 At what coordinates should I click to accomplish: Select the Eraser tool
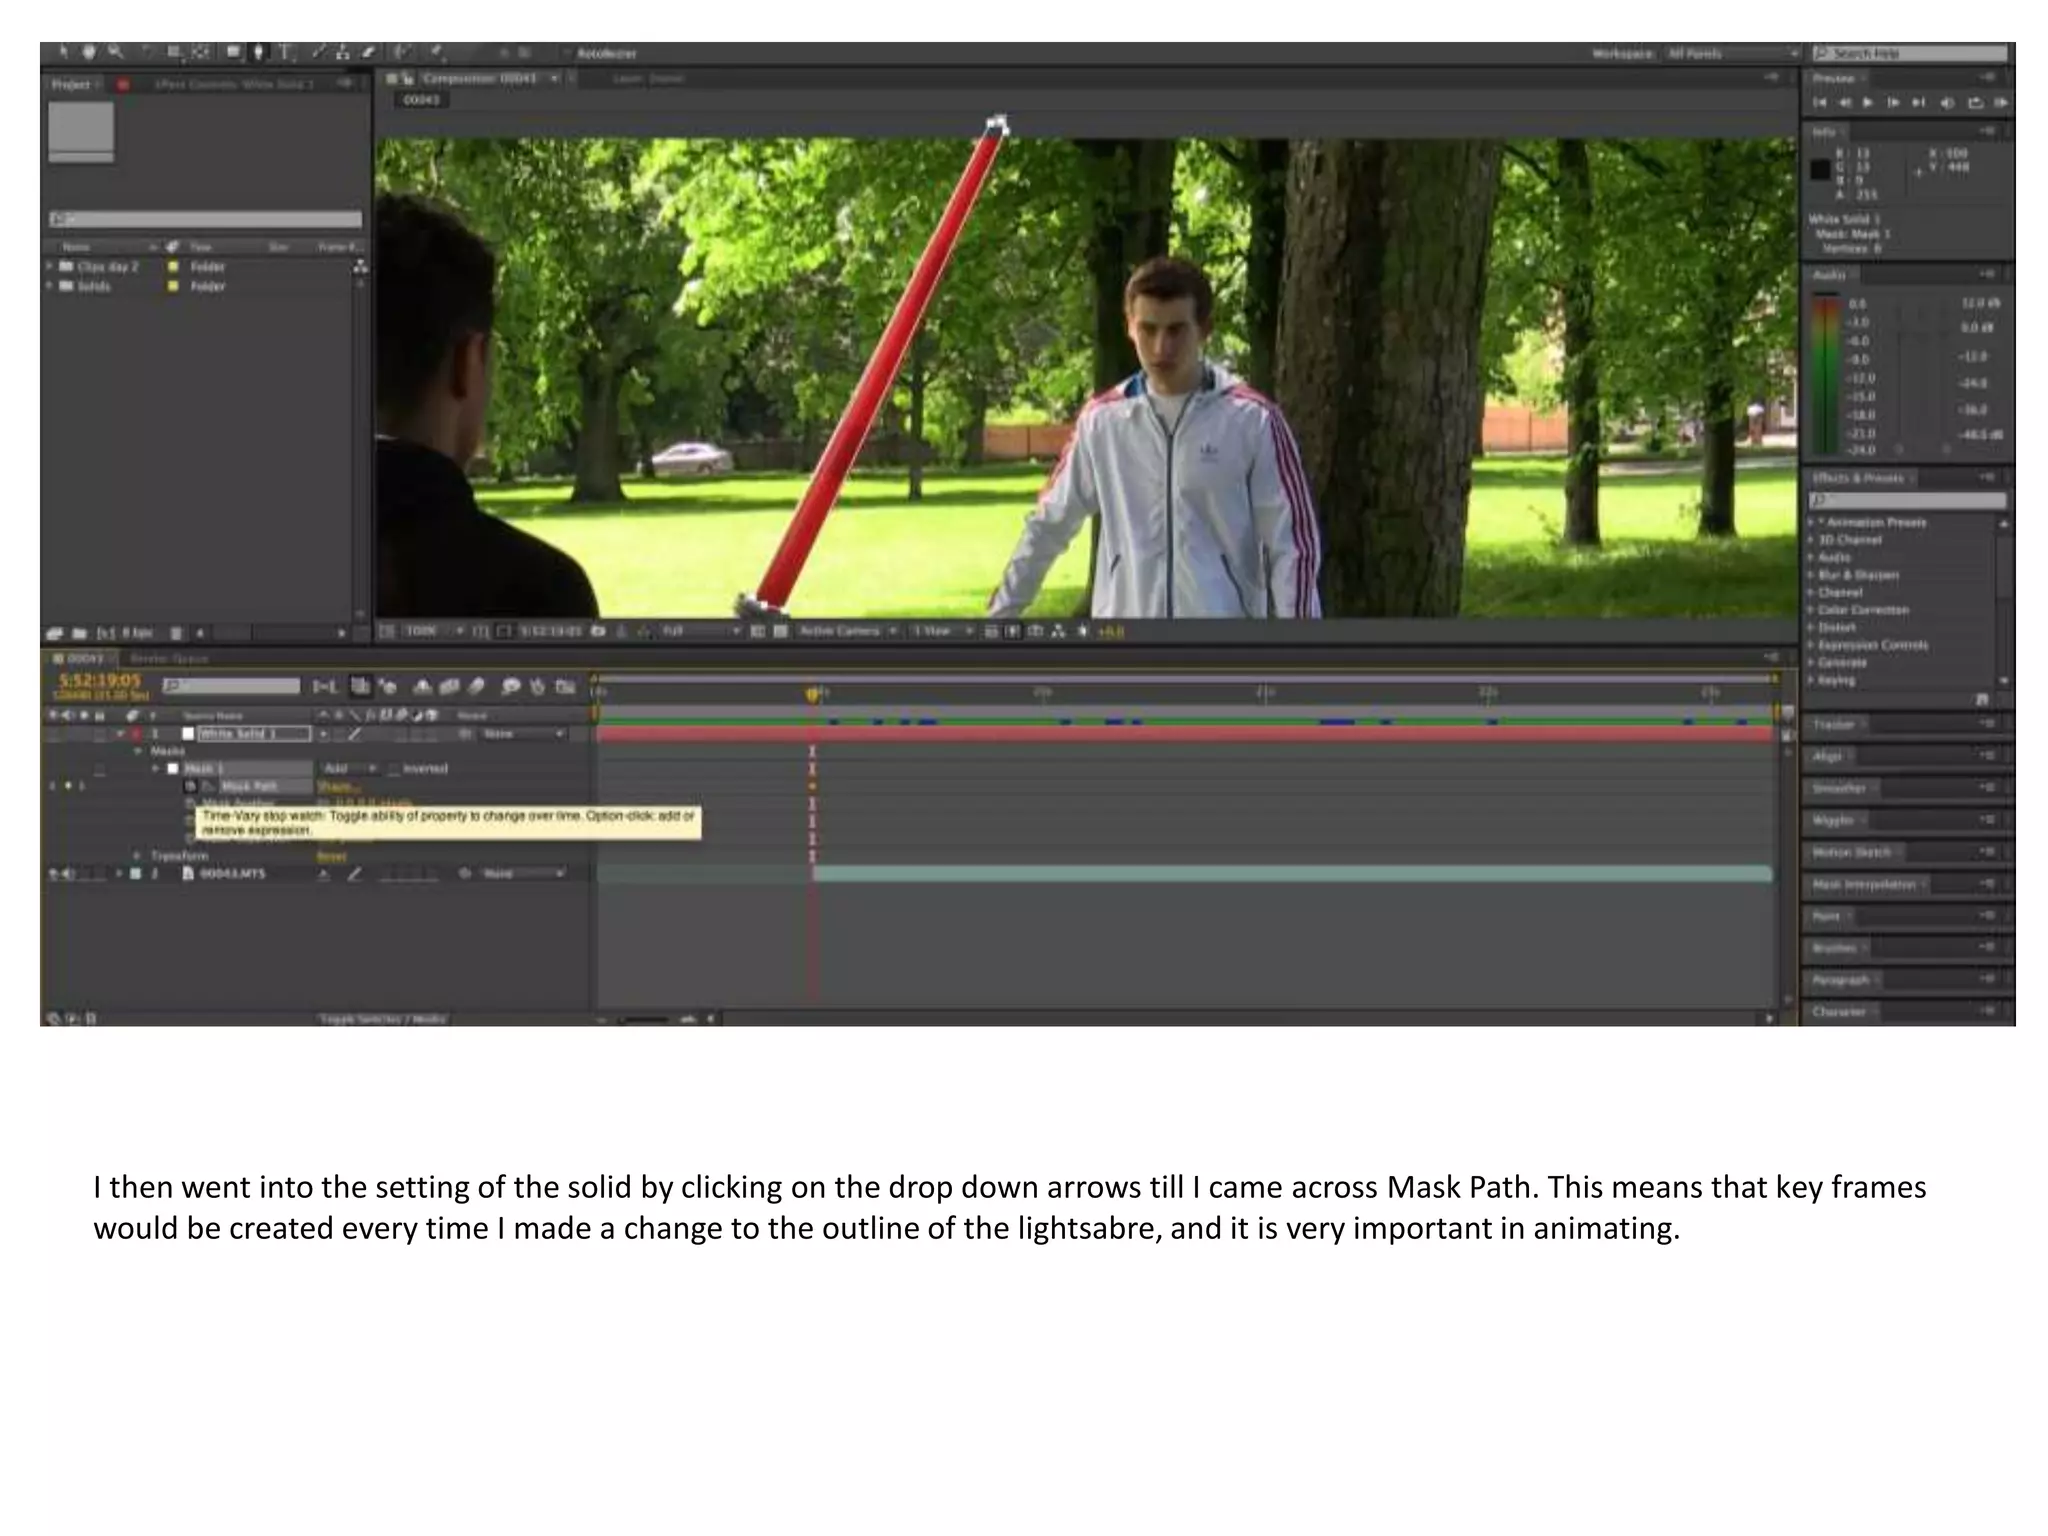pos(367,52)
